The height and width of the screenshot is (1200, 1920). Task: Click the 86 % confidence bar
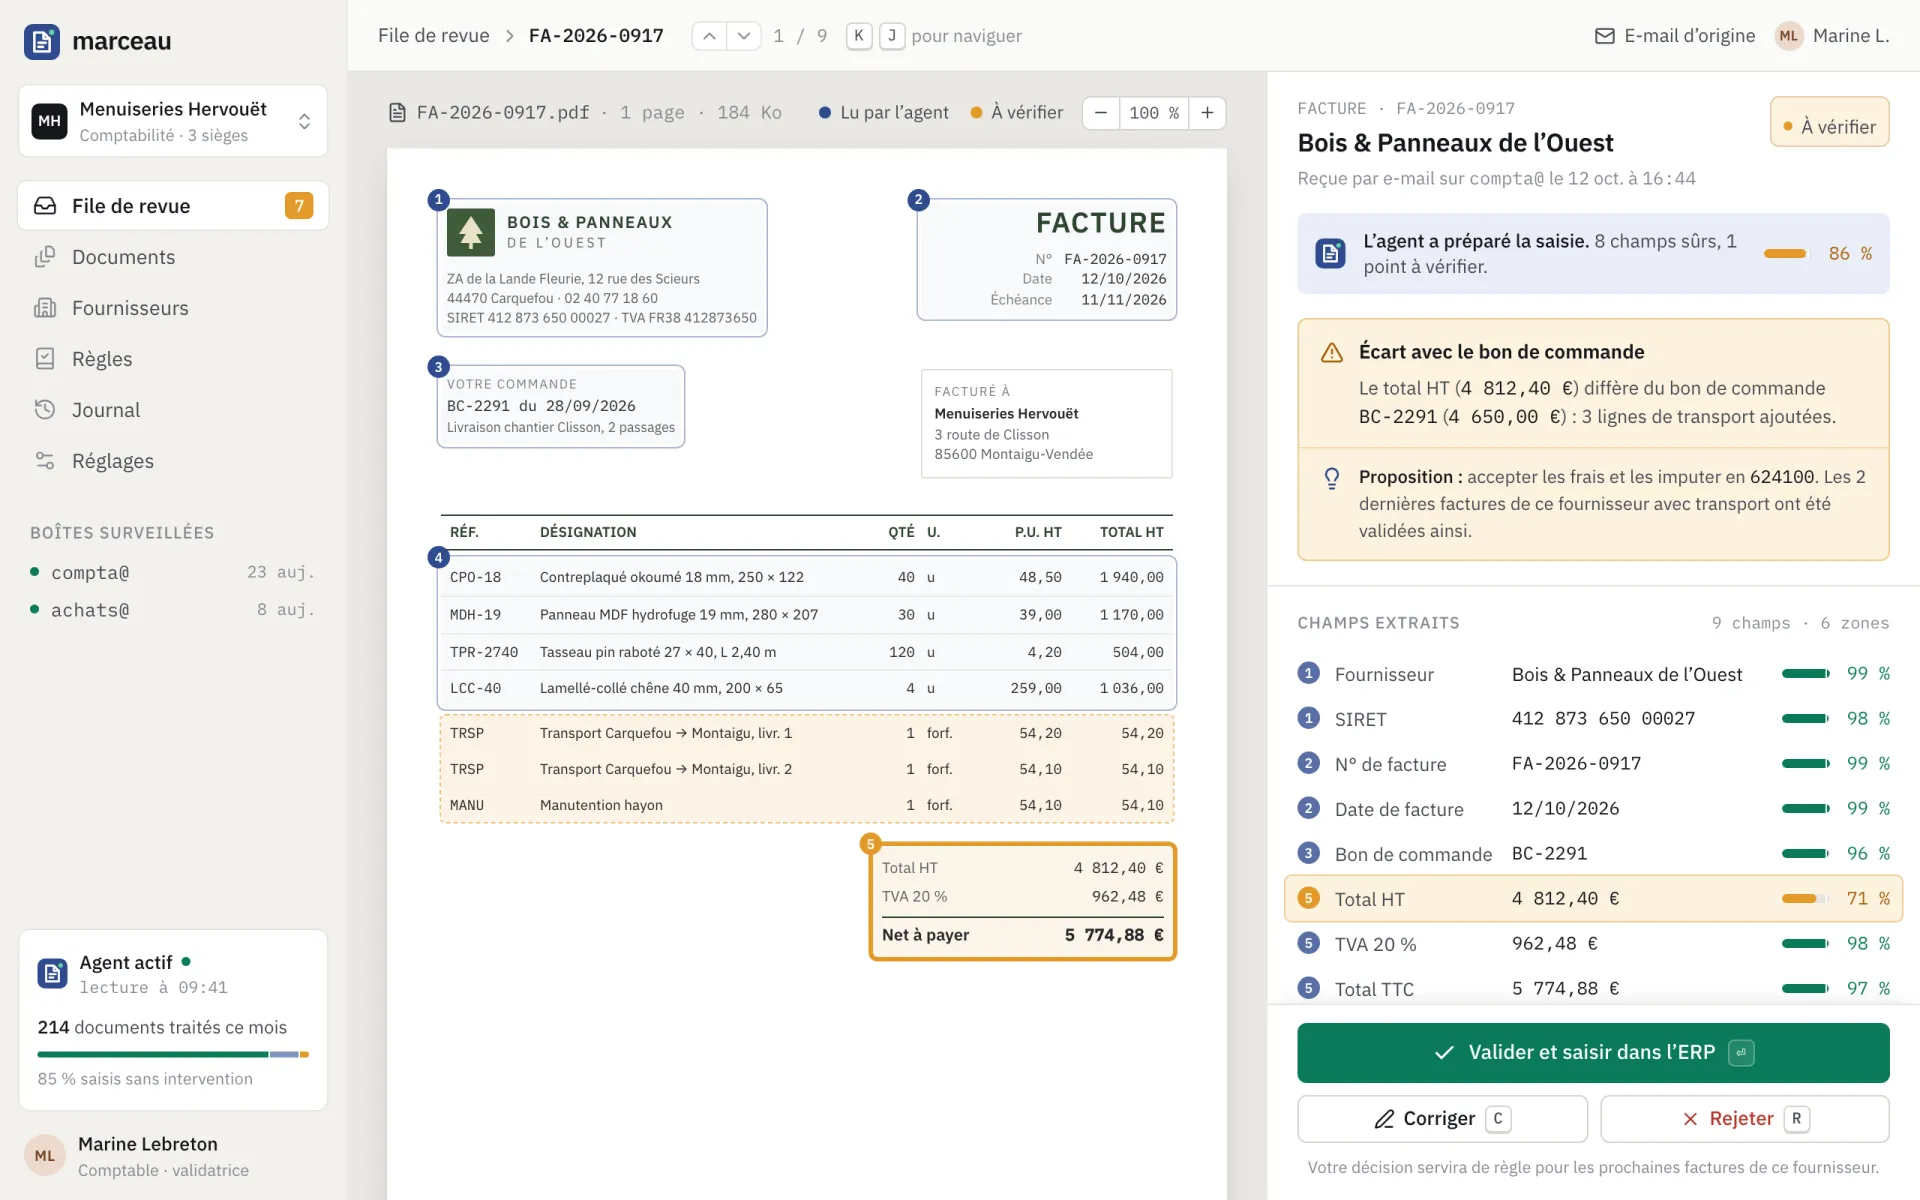[x=1785, y=254]
